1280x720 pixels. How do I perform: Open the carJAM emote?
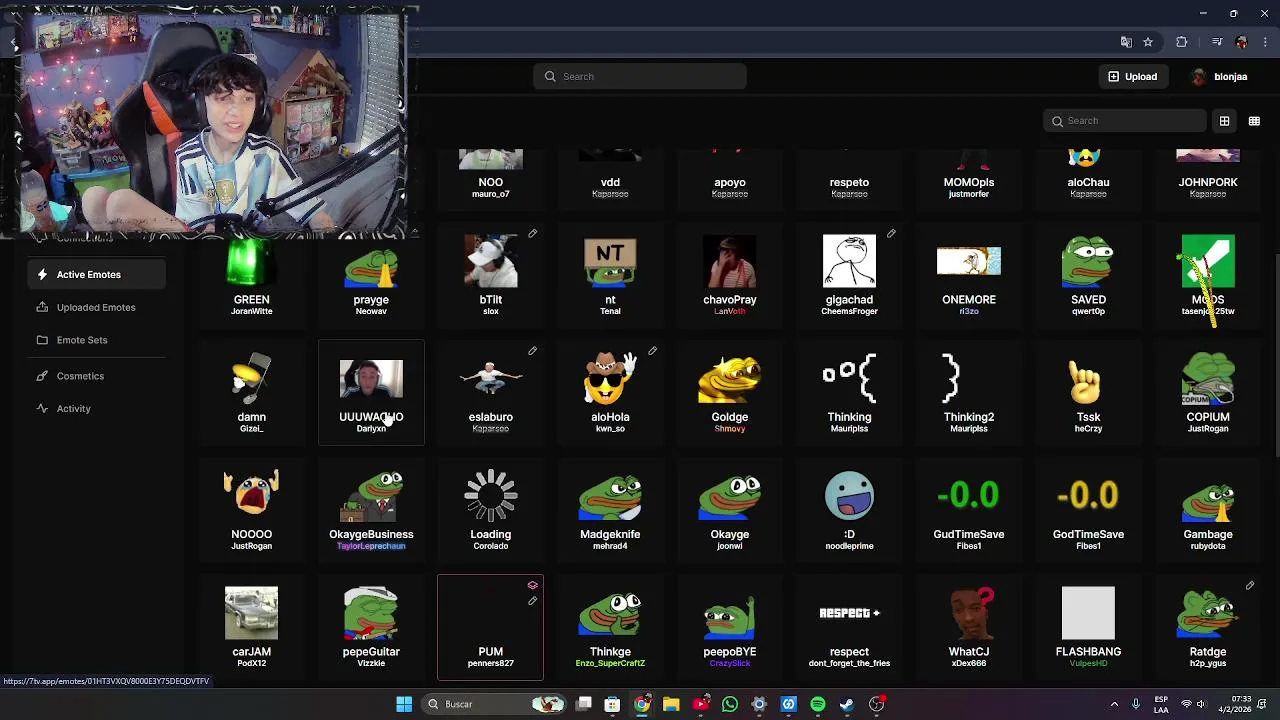point(251,628)
